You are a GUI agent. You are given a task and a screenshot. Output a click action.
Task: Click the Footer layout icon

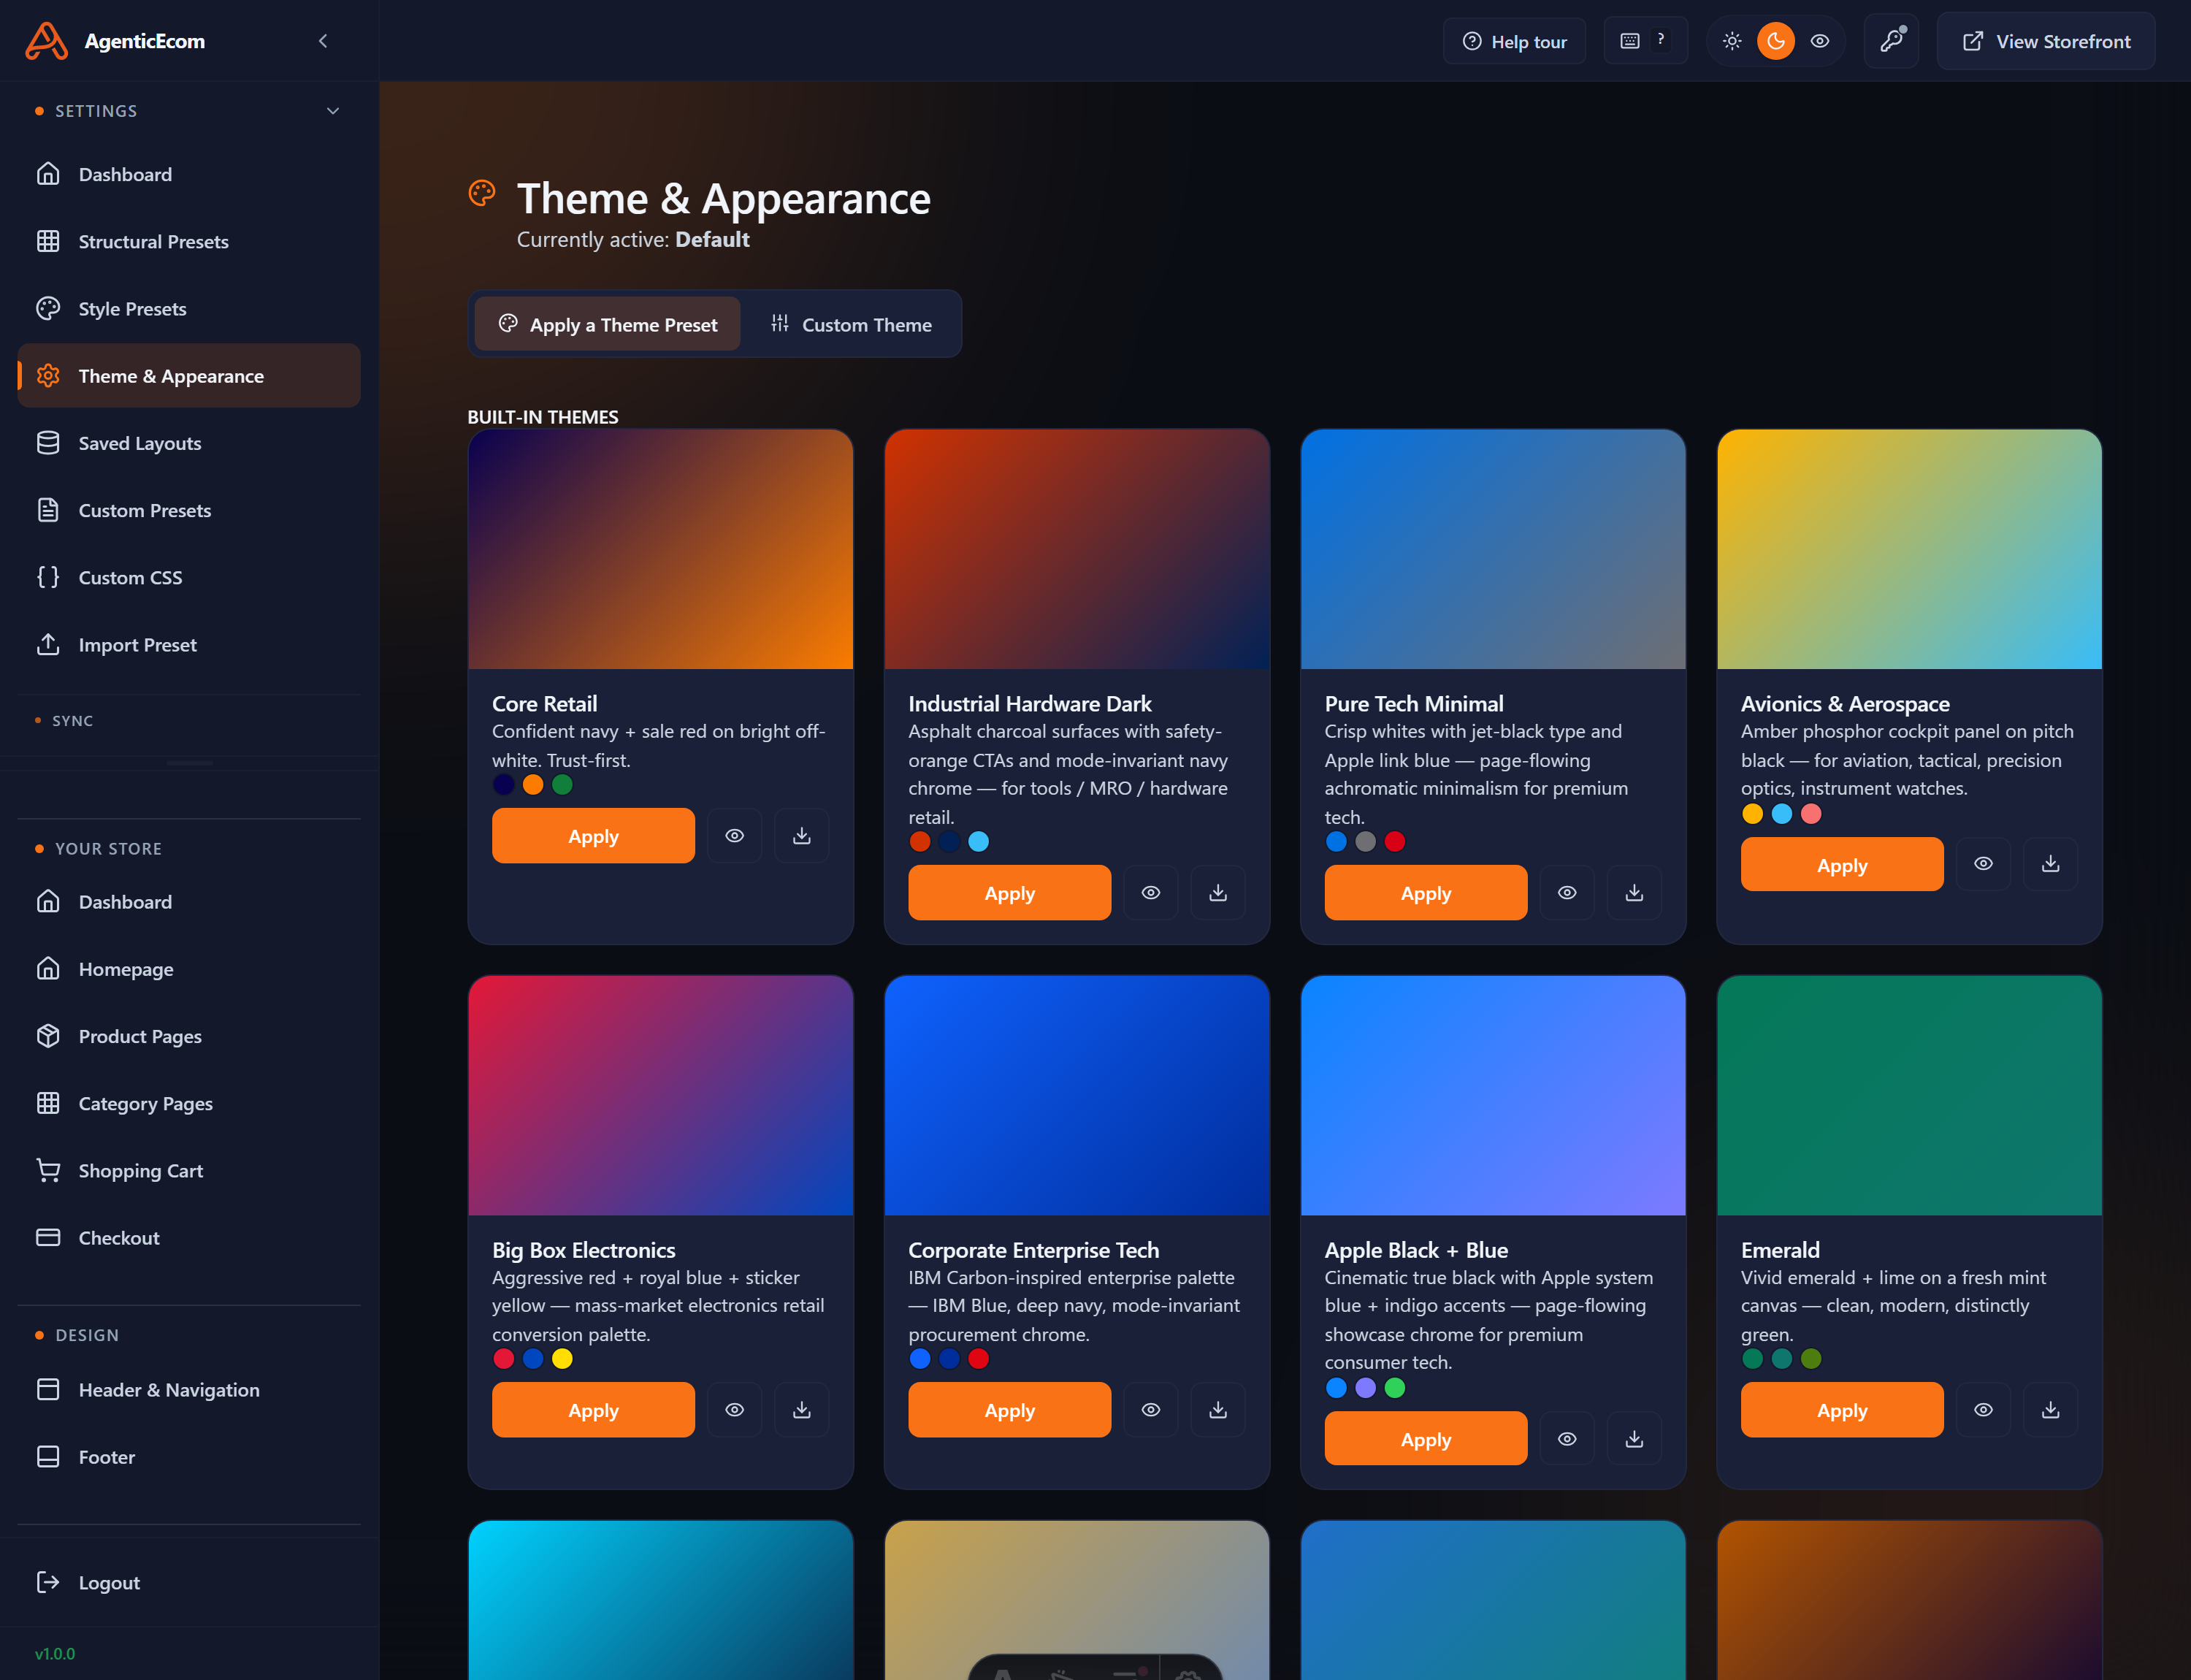pyautogui.click(x=48, y=1457)
